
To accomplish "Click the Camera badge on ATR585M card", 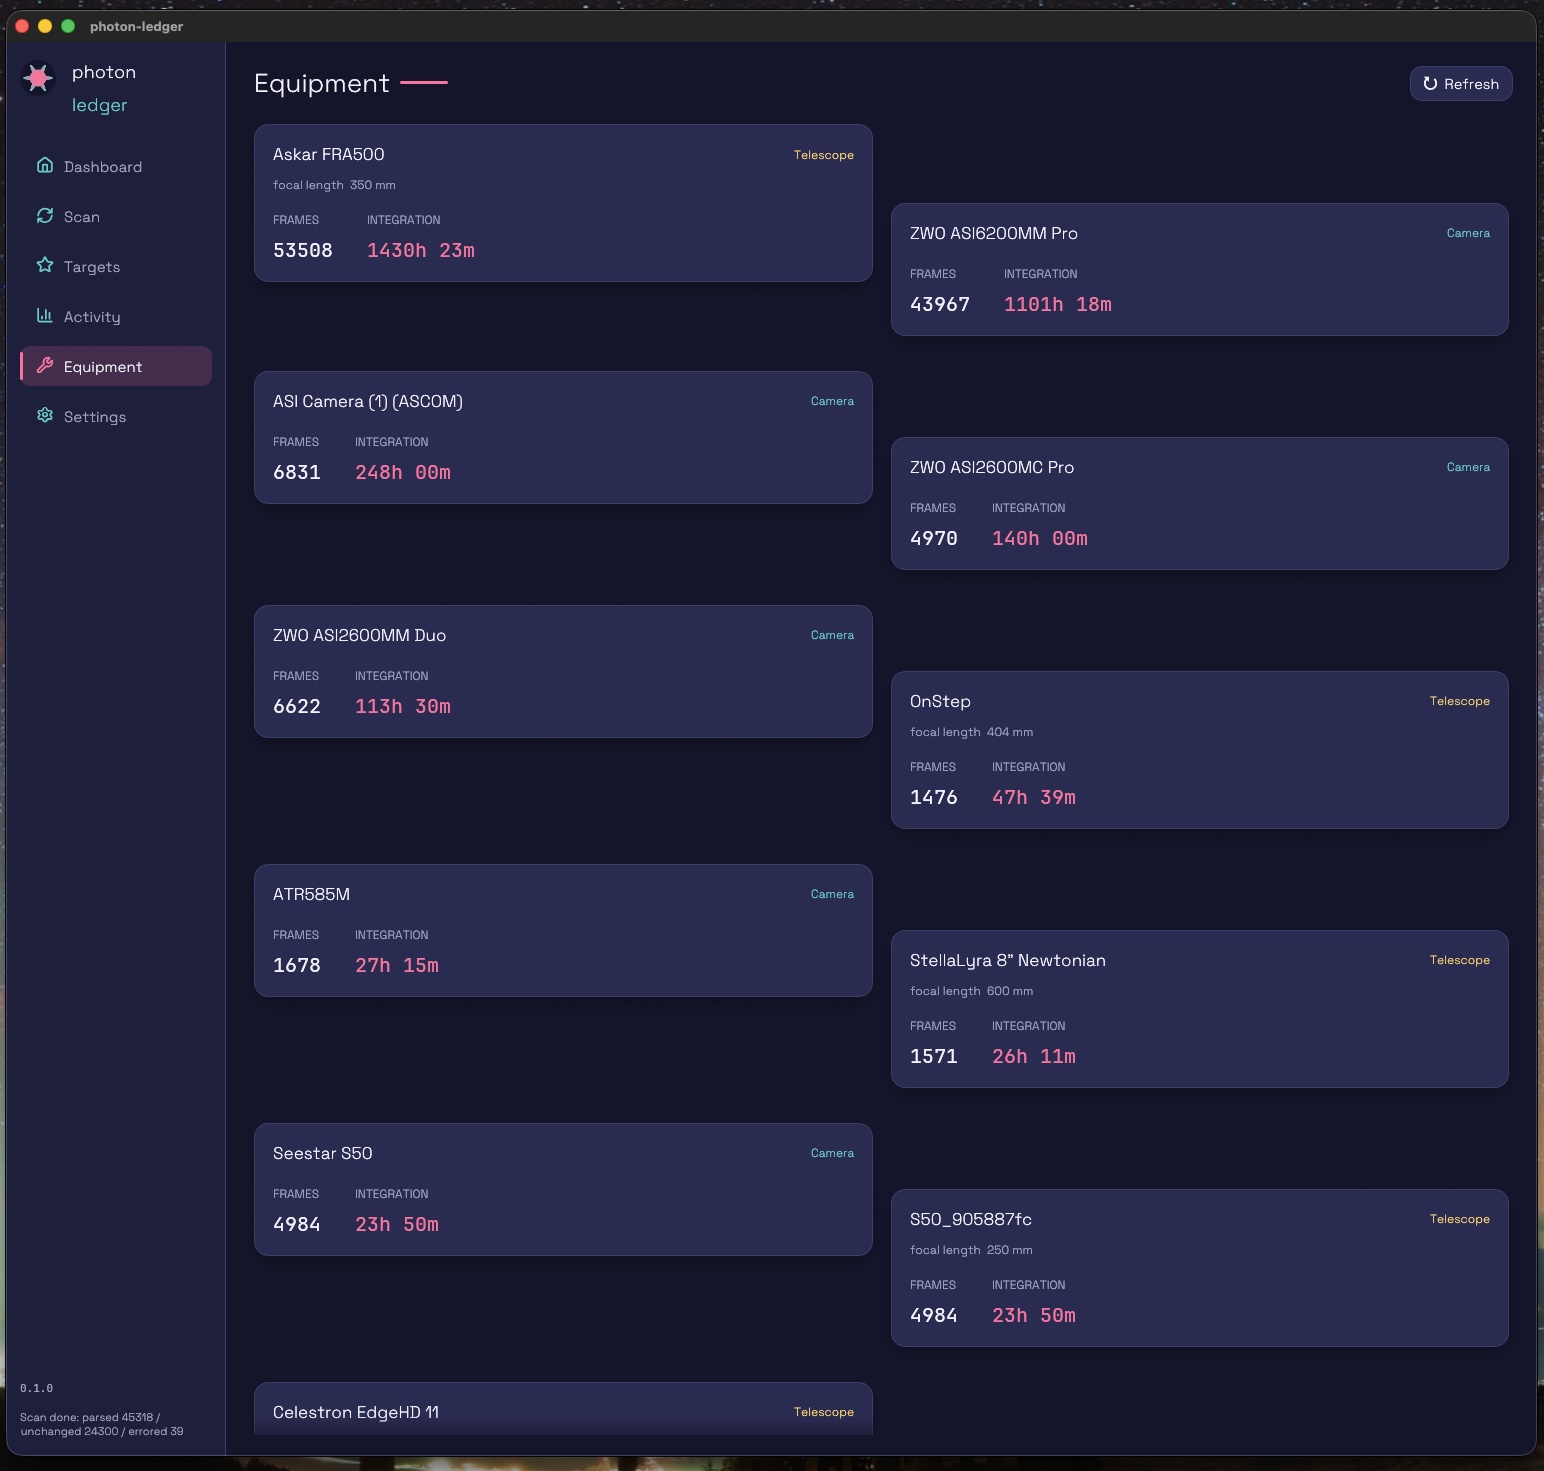I will coord(832,894).
